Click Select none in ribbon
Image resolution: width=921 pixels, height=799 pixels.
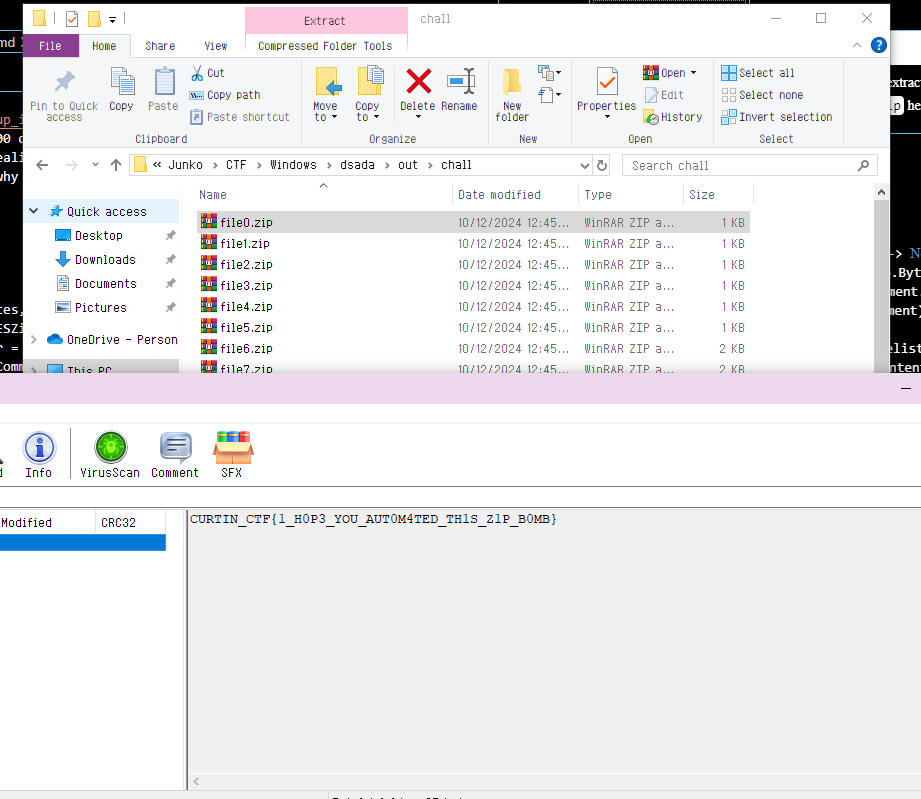coord(761,95)
